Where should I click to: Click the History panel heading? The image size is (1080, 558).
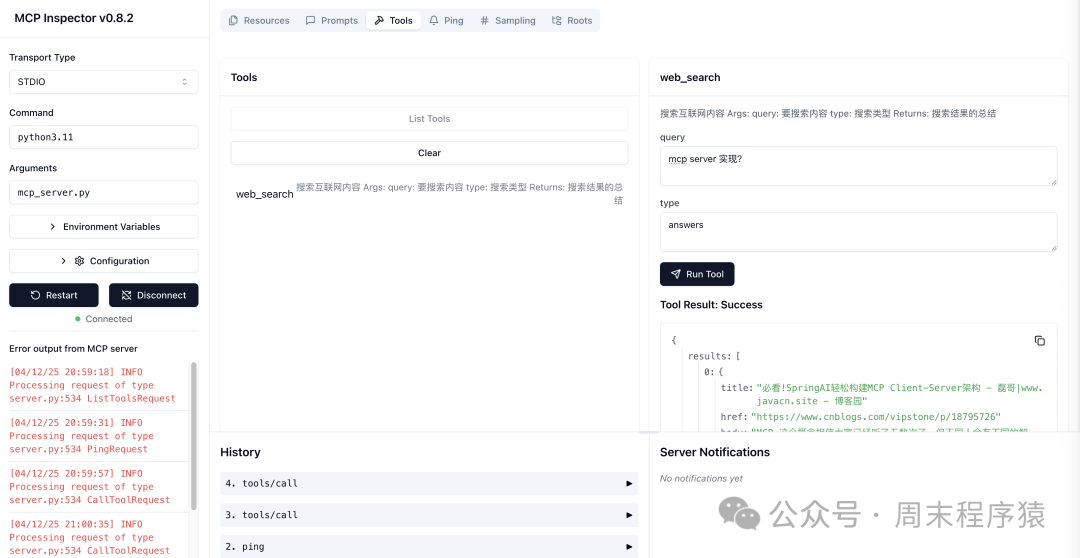point(240,452)
